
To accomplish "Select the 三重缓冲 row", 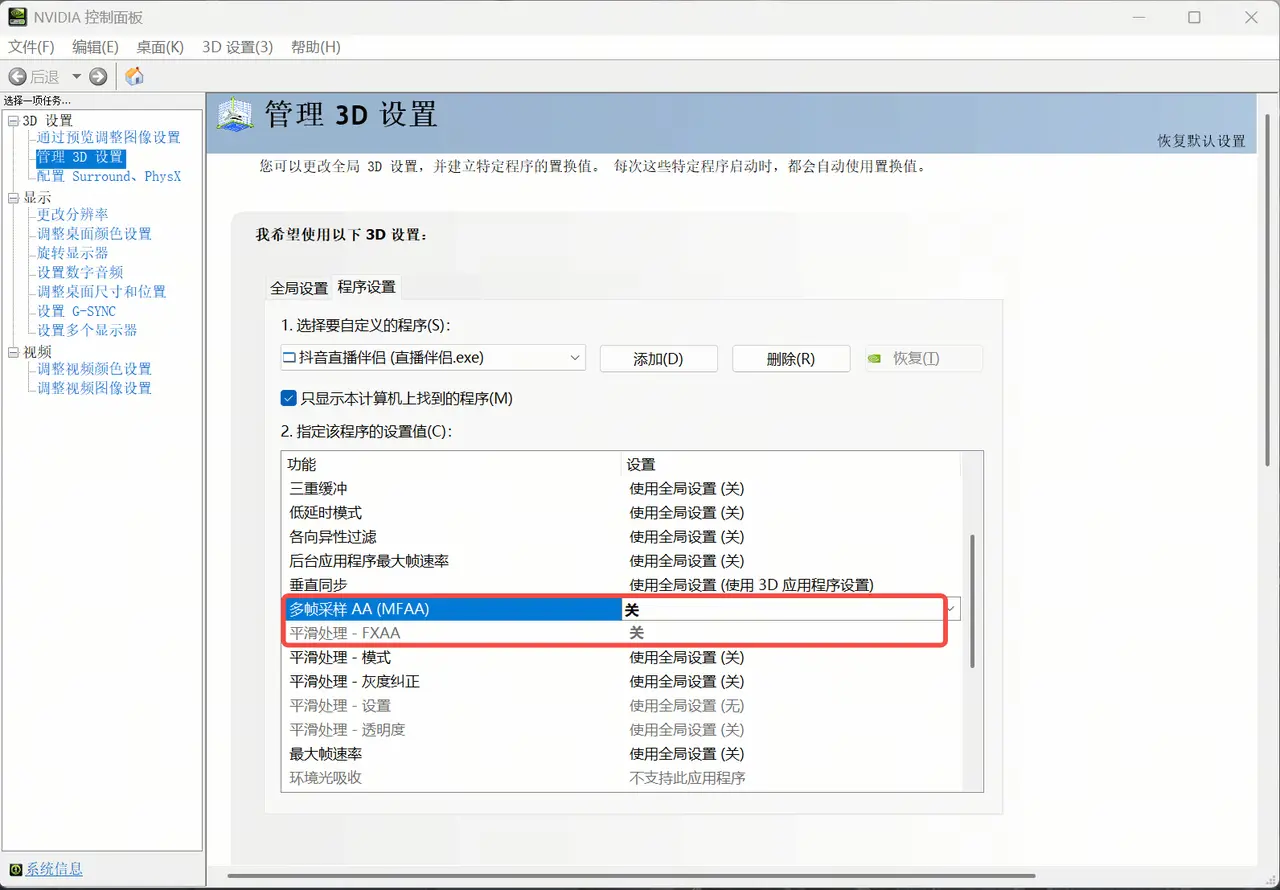I will coord(621,489).
